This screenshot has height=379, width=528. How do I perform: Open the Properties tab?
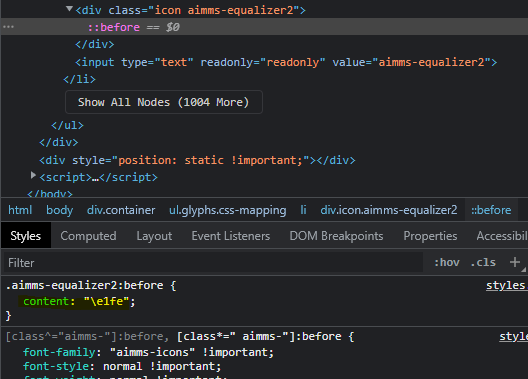tap(430, 236)
